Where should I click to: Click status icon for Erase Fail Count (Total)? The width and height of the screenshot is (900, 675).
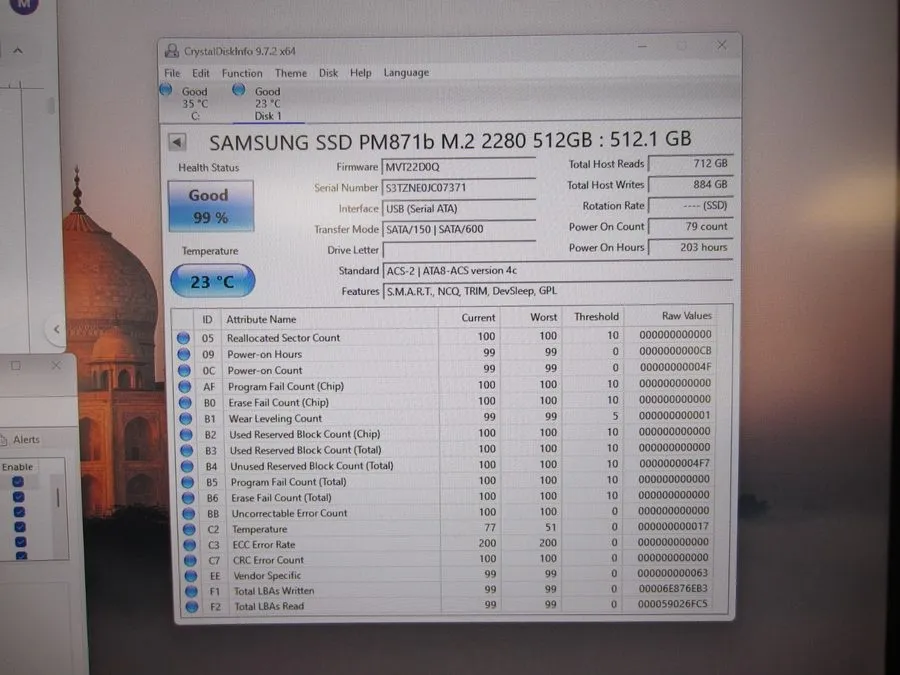tap(189, 498)
